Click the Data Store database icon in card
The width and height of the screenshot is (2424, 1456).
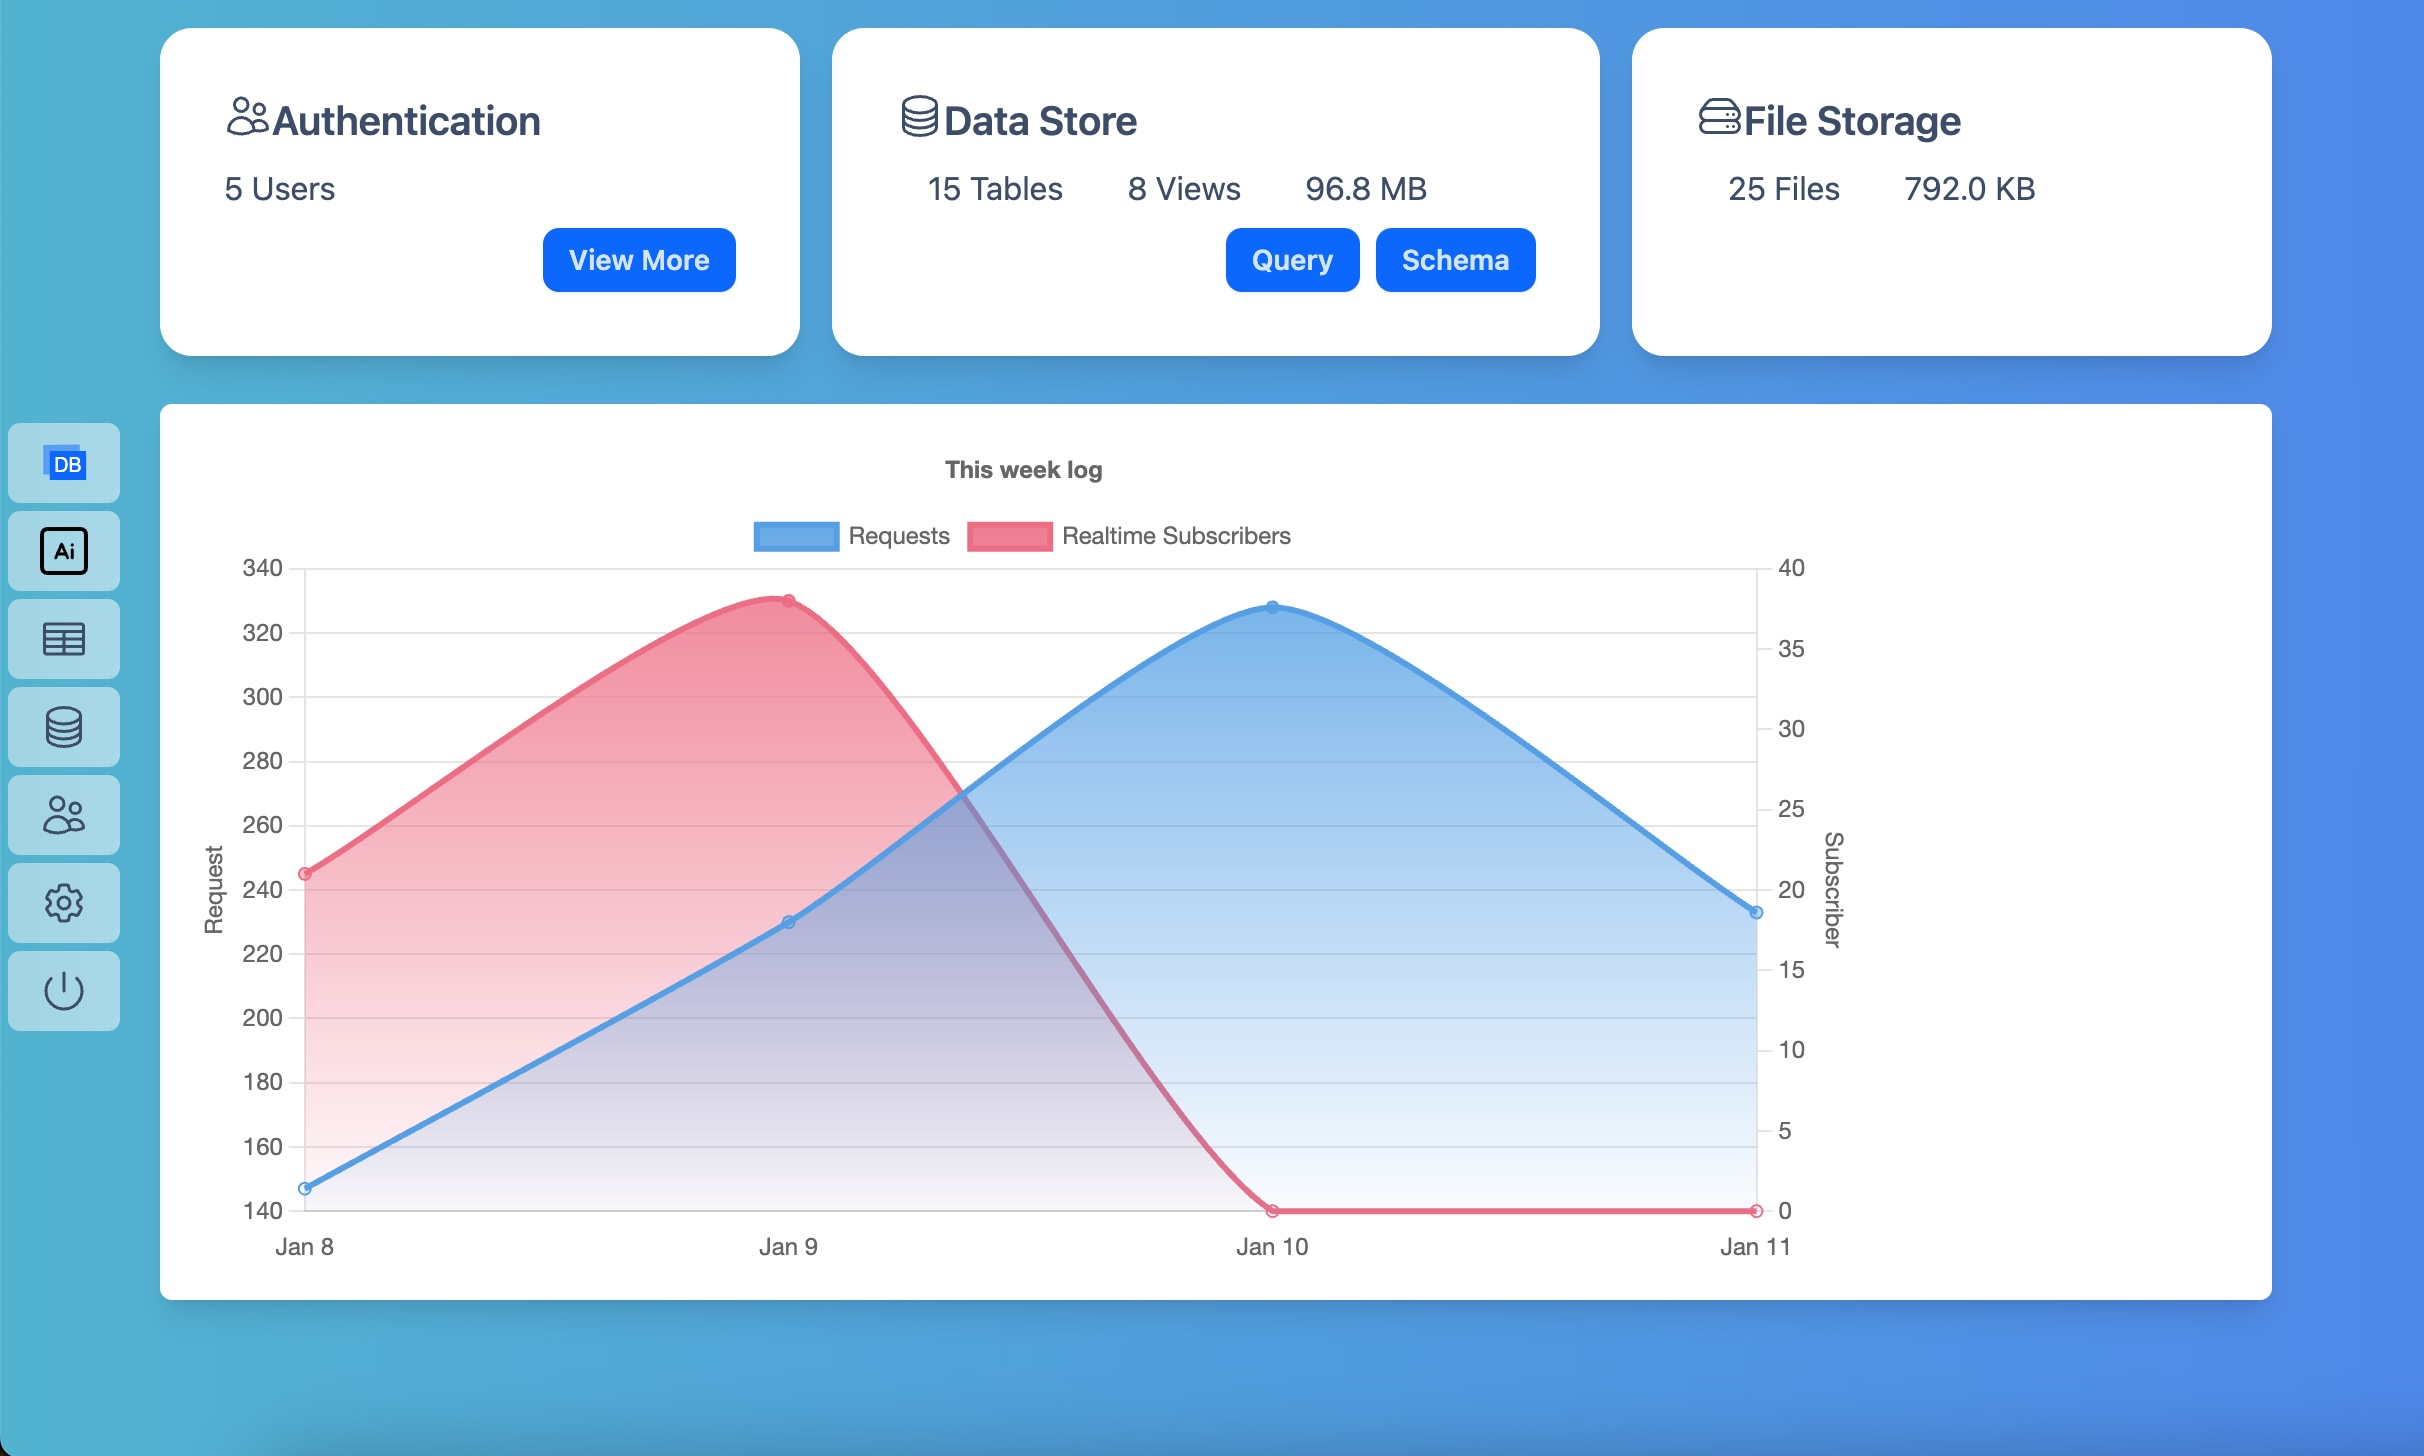pyautogui.click(x=919, y=116)
